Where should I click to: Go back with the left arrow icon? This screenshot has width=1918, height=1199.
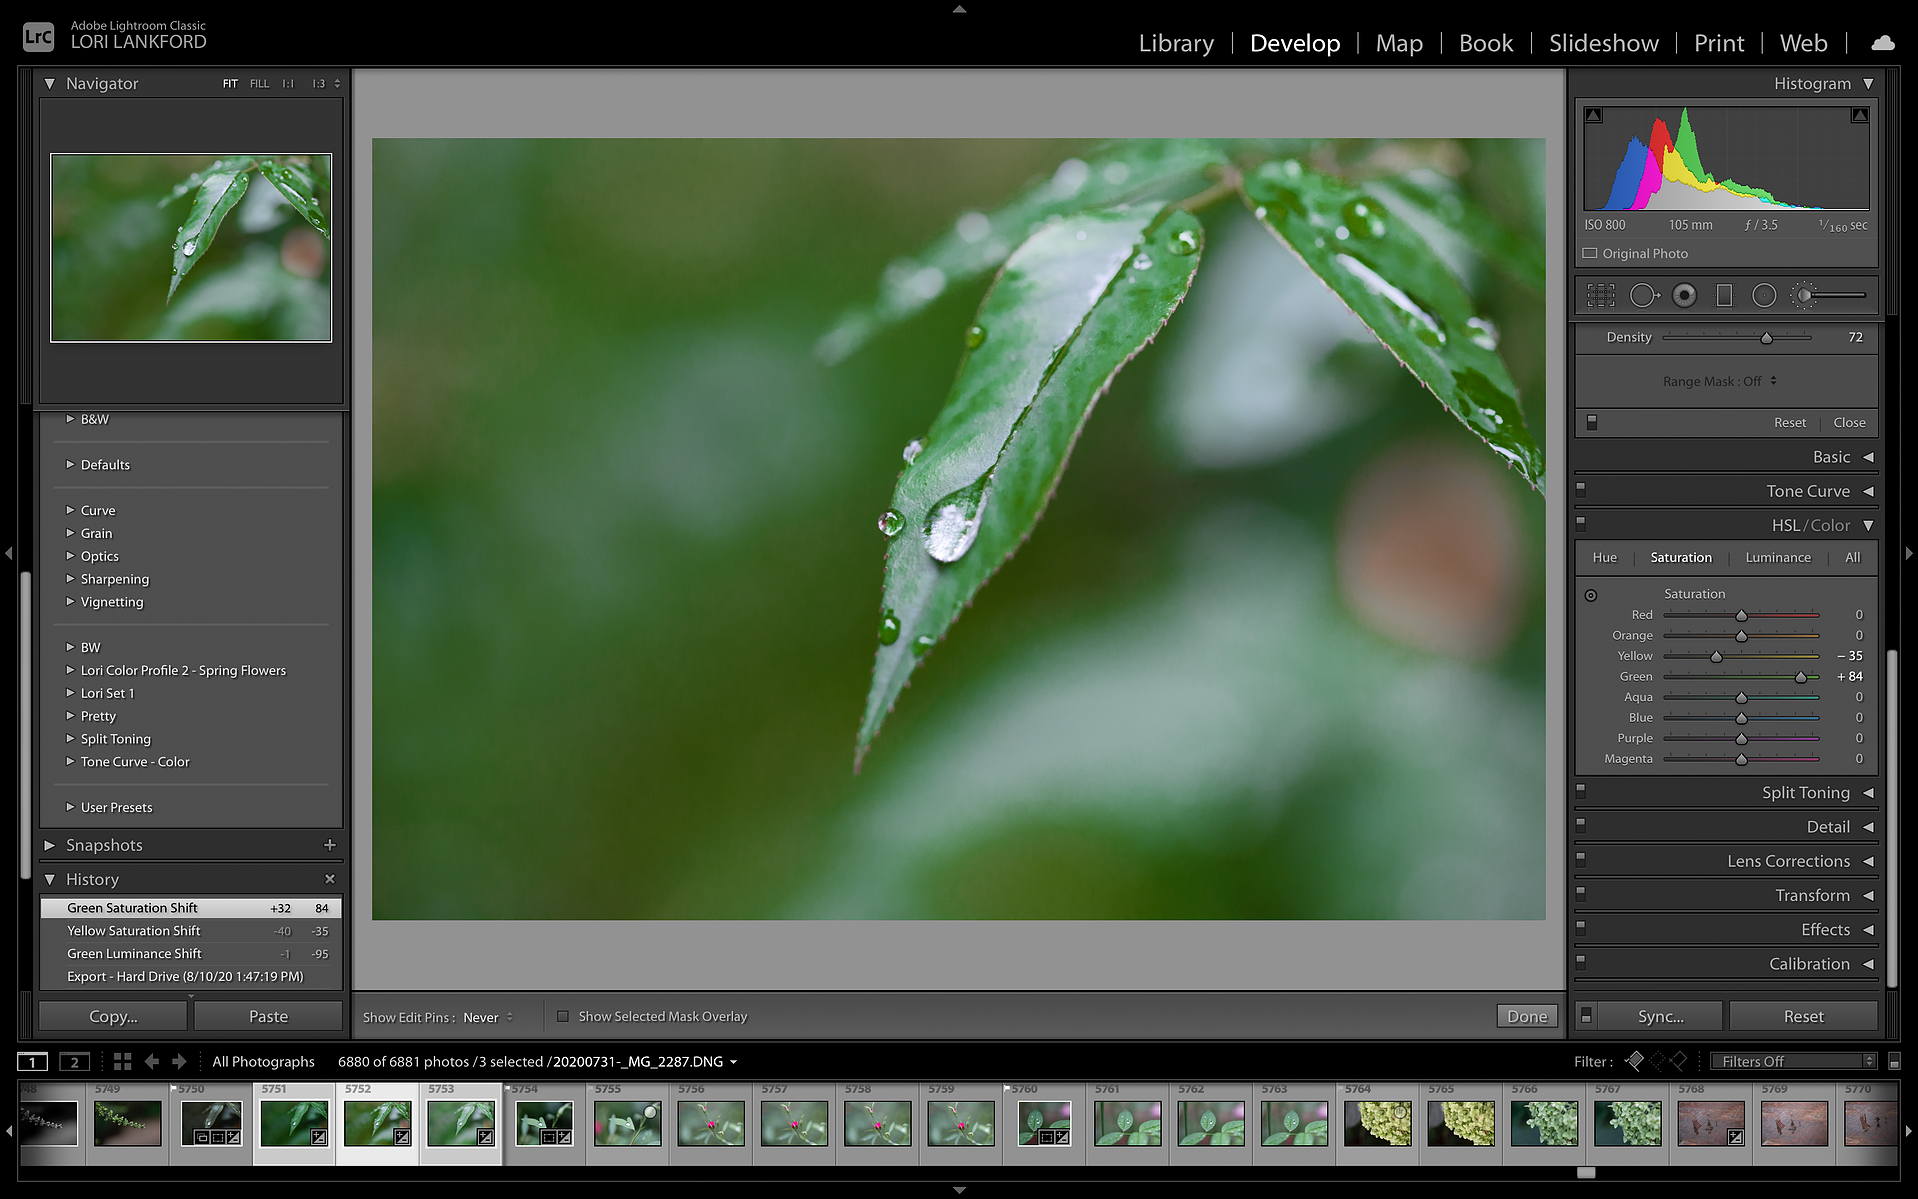tap(152, 1061)
